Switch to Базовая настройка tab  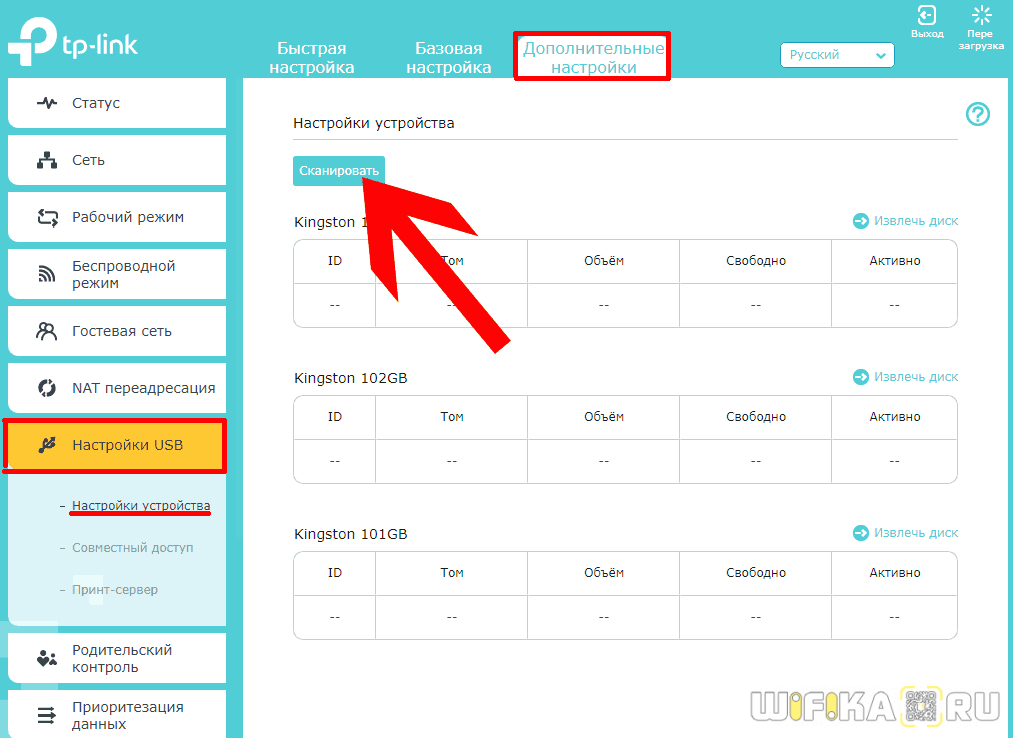click(449, 58)
